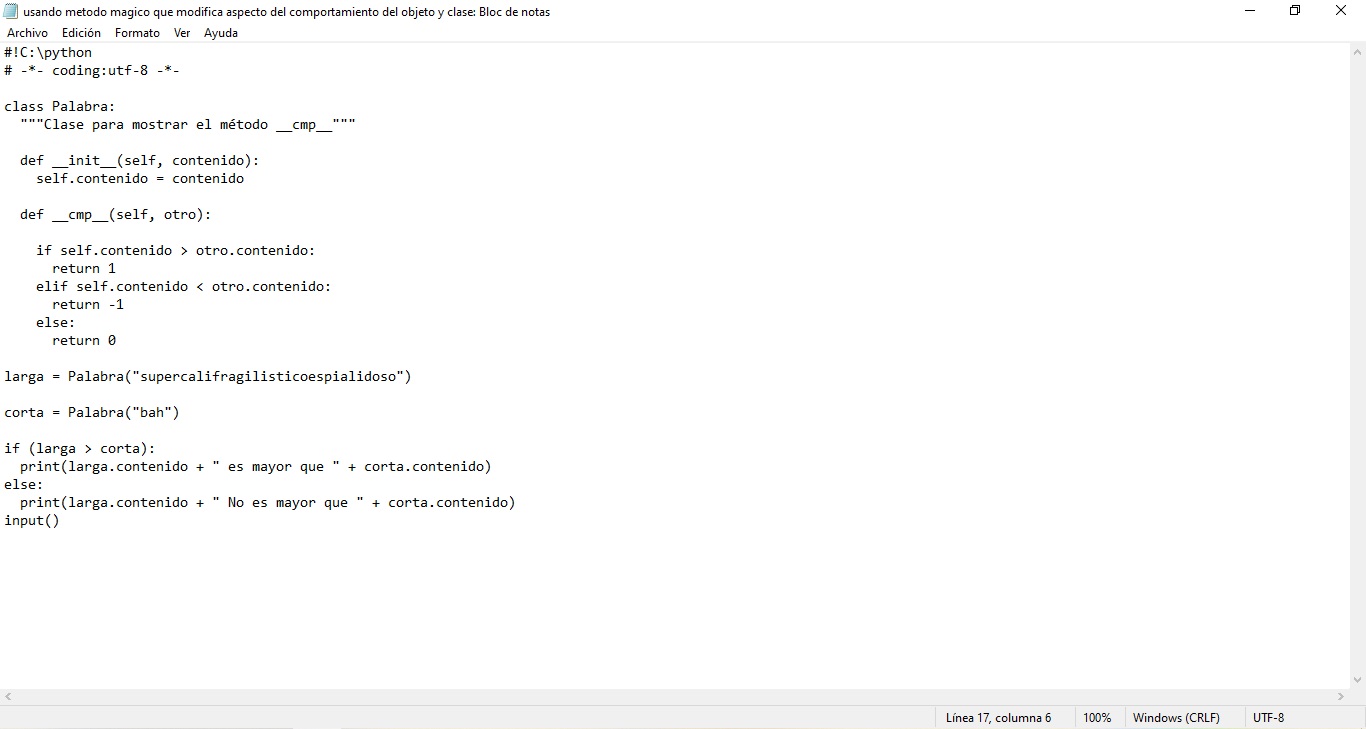This screenshot has height=729, width=1366.
Task: Click the 'def __init__(self, contenido):' line
Action: 140,160
